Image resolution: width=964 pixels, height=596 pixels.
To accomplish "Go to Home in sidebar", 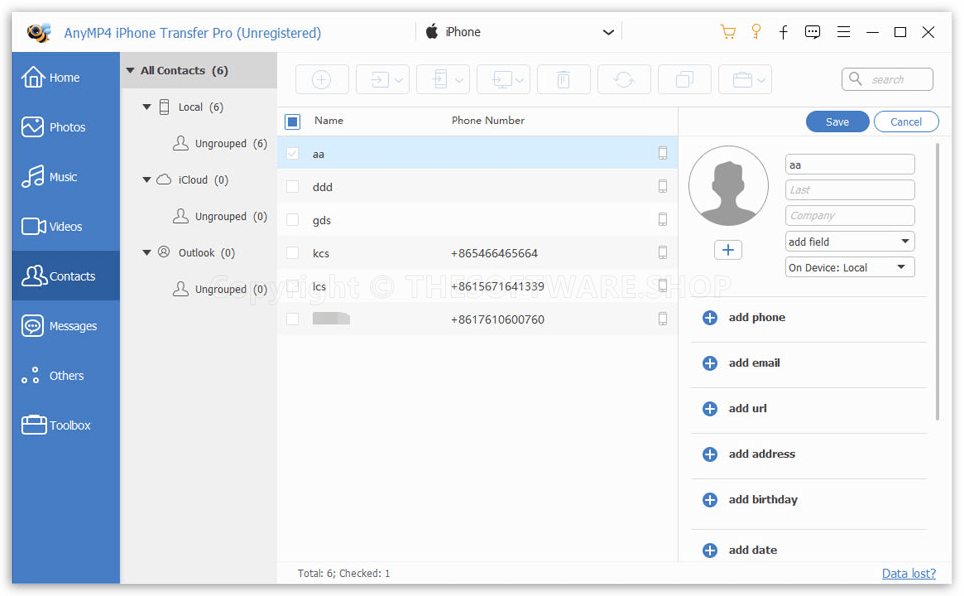I will click(x=66, y=77).
